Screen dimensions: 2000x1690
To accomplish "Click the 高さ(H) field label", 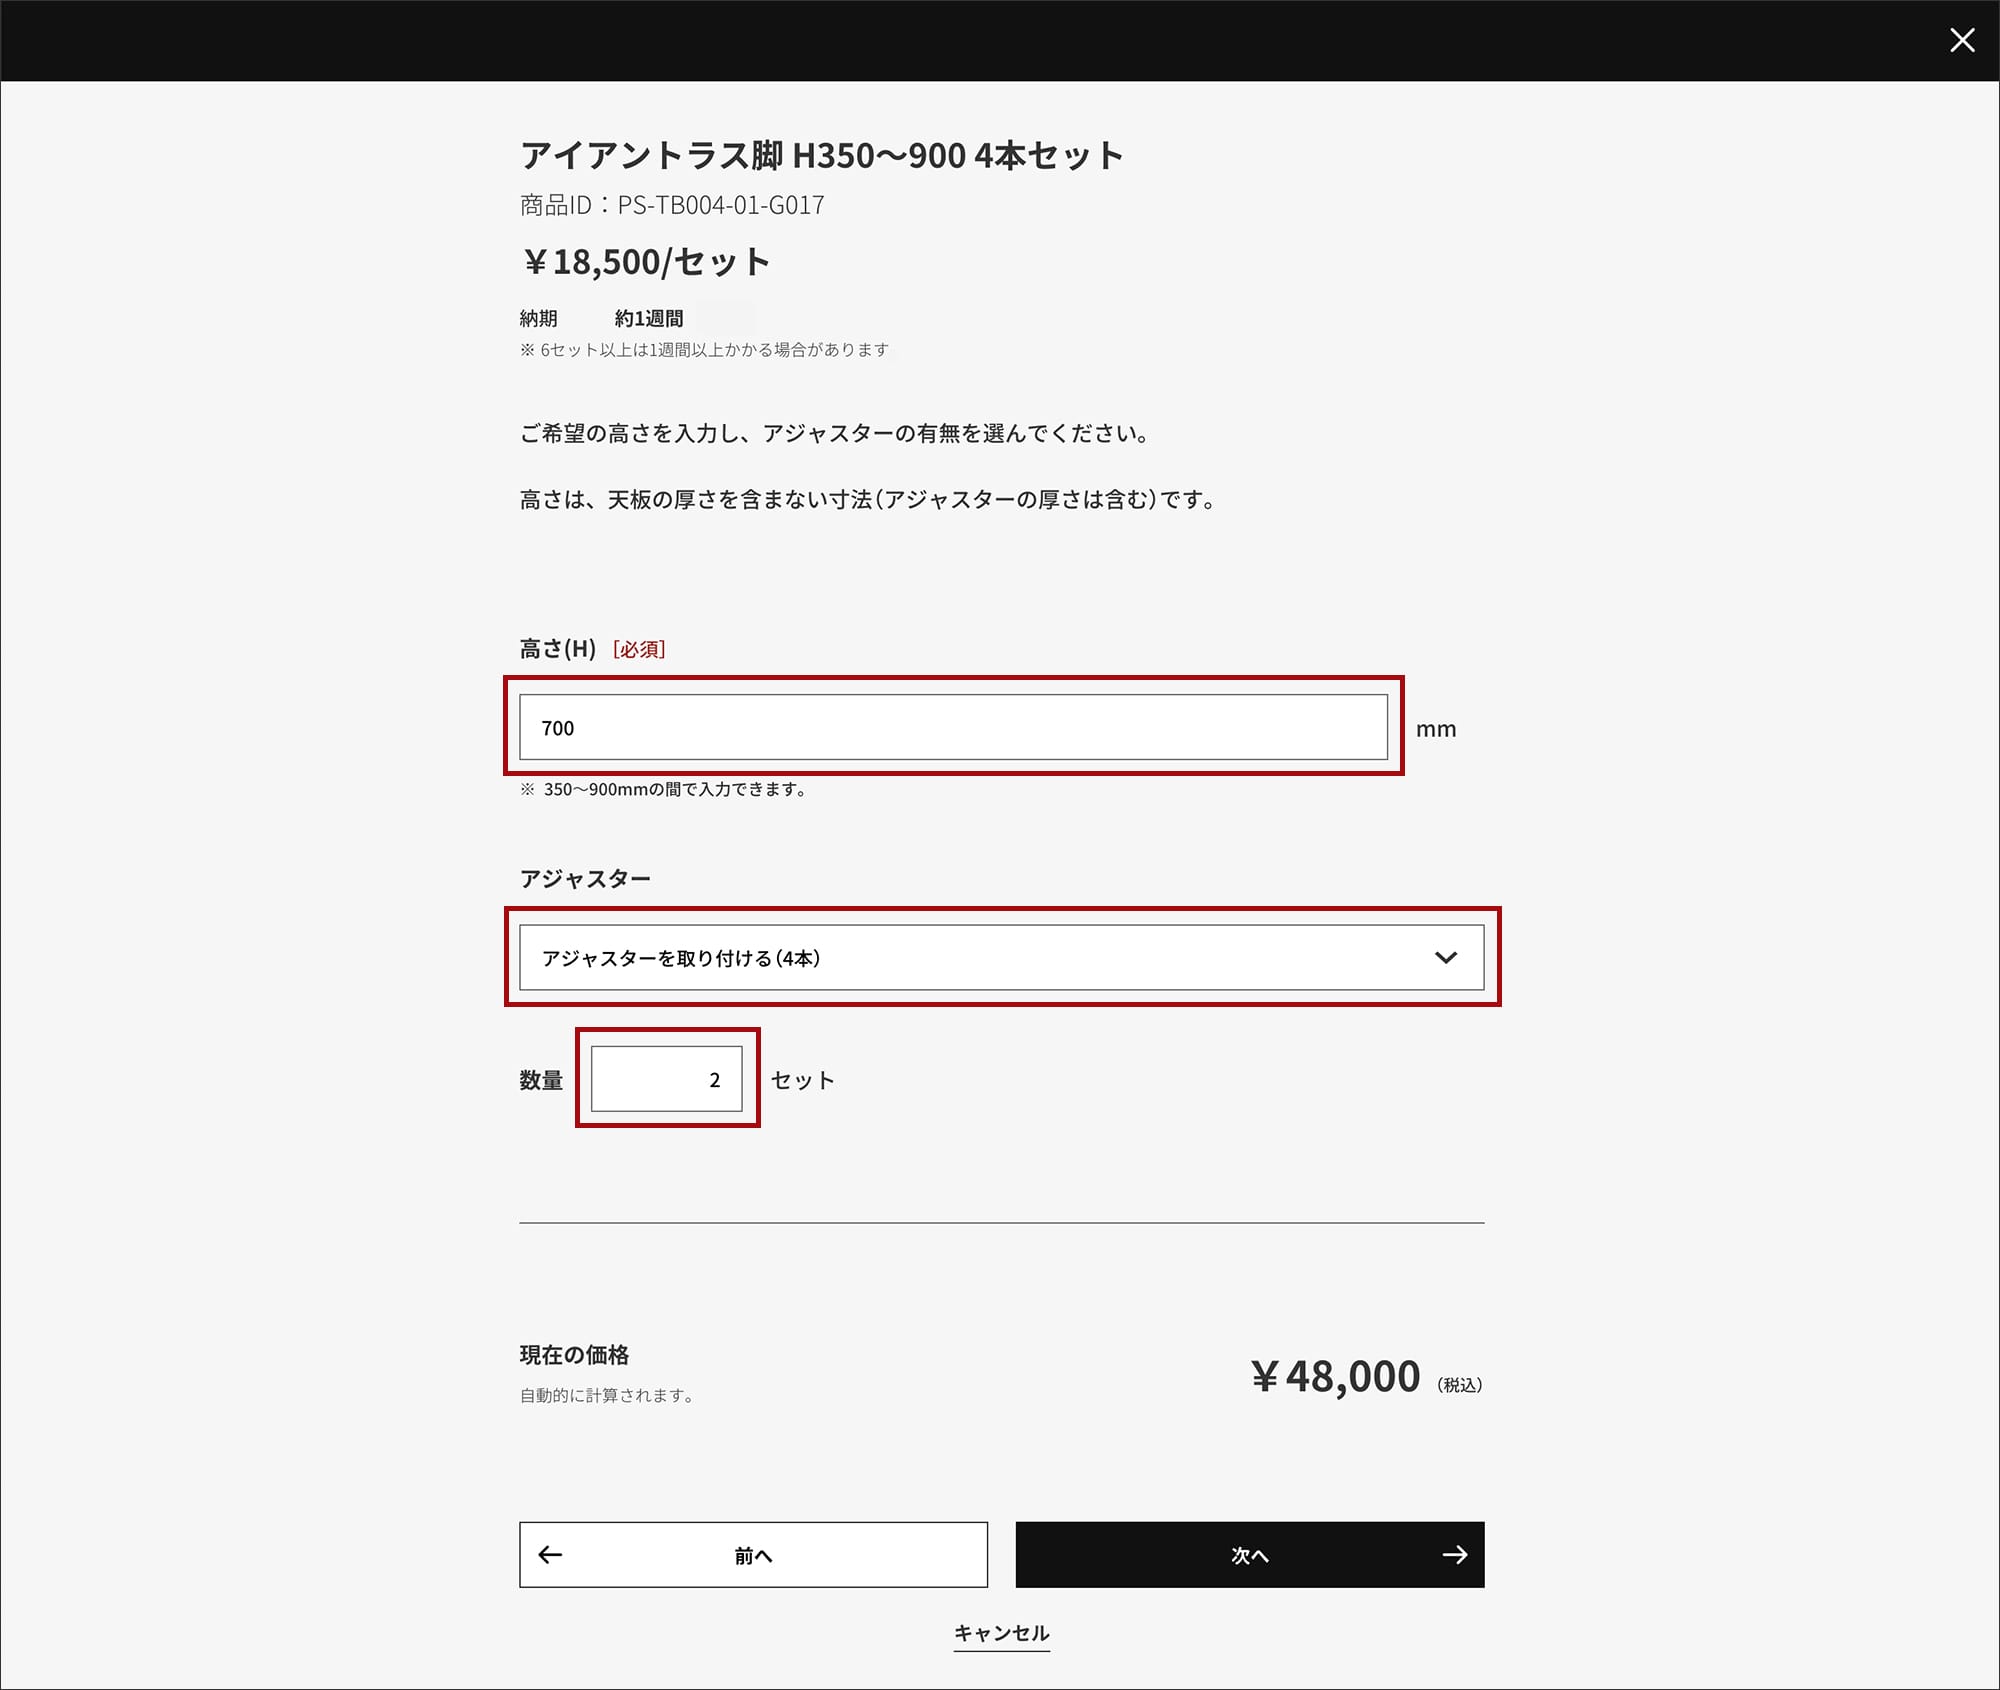I will click(557, 649).
